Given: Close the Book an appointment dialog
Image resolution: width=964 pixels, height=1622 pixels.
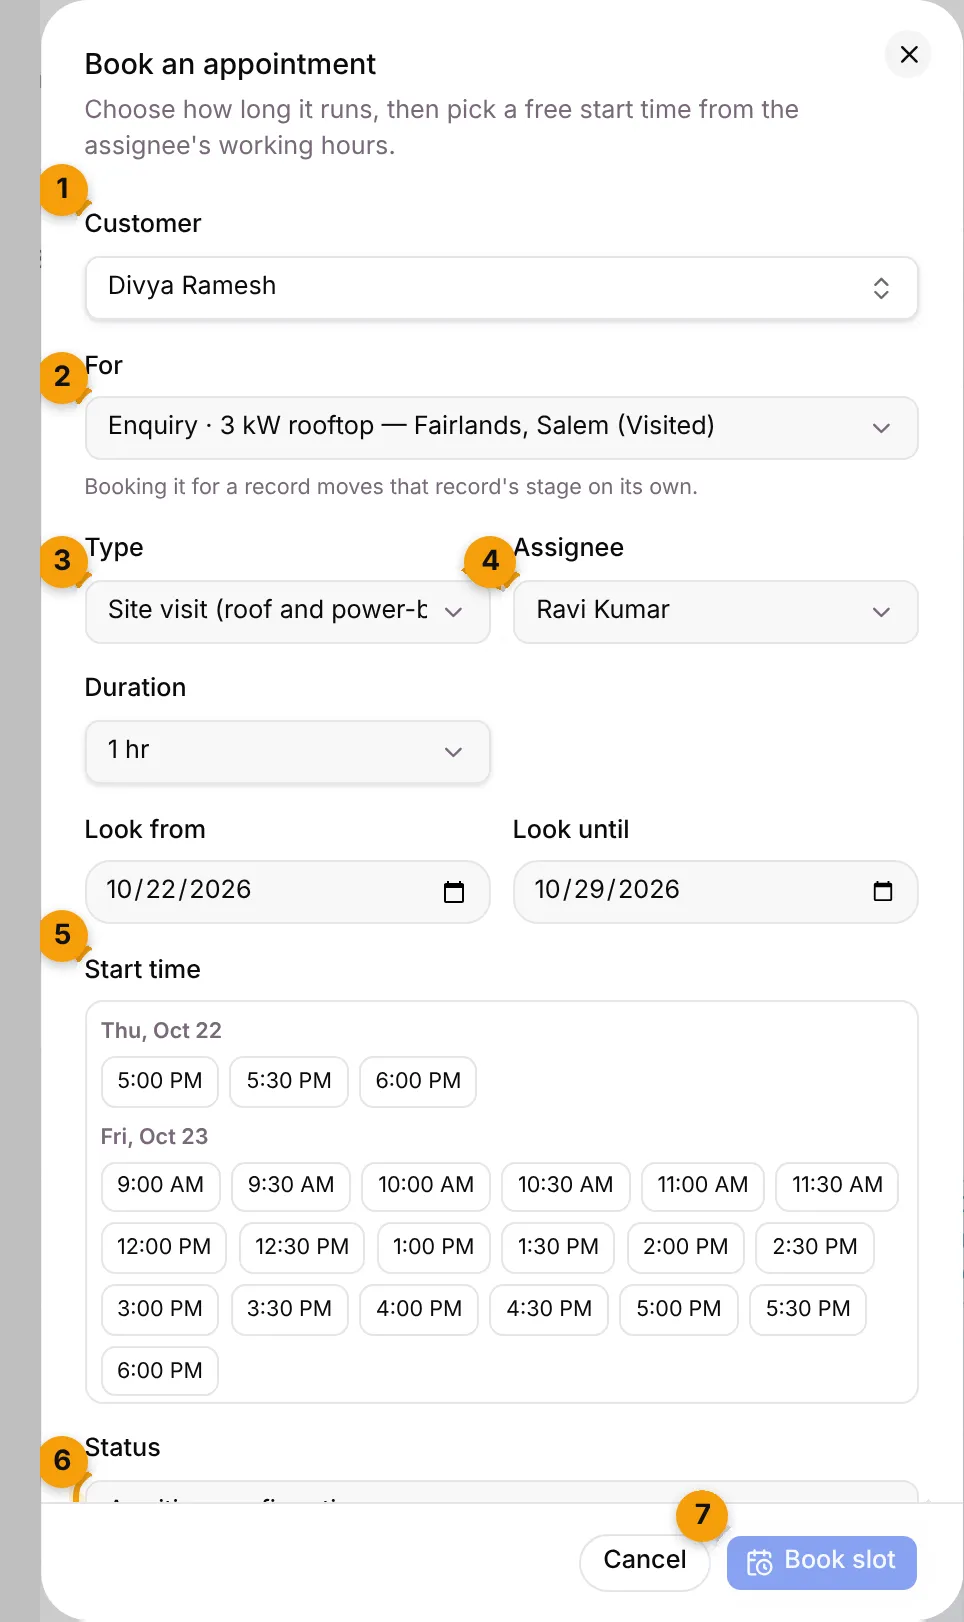Looking at the screenshot, I should click(x=908, y=54).
